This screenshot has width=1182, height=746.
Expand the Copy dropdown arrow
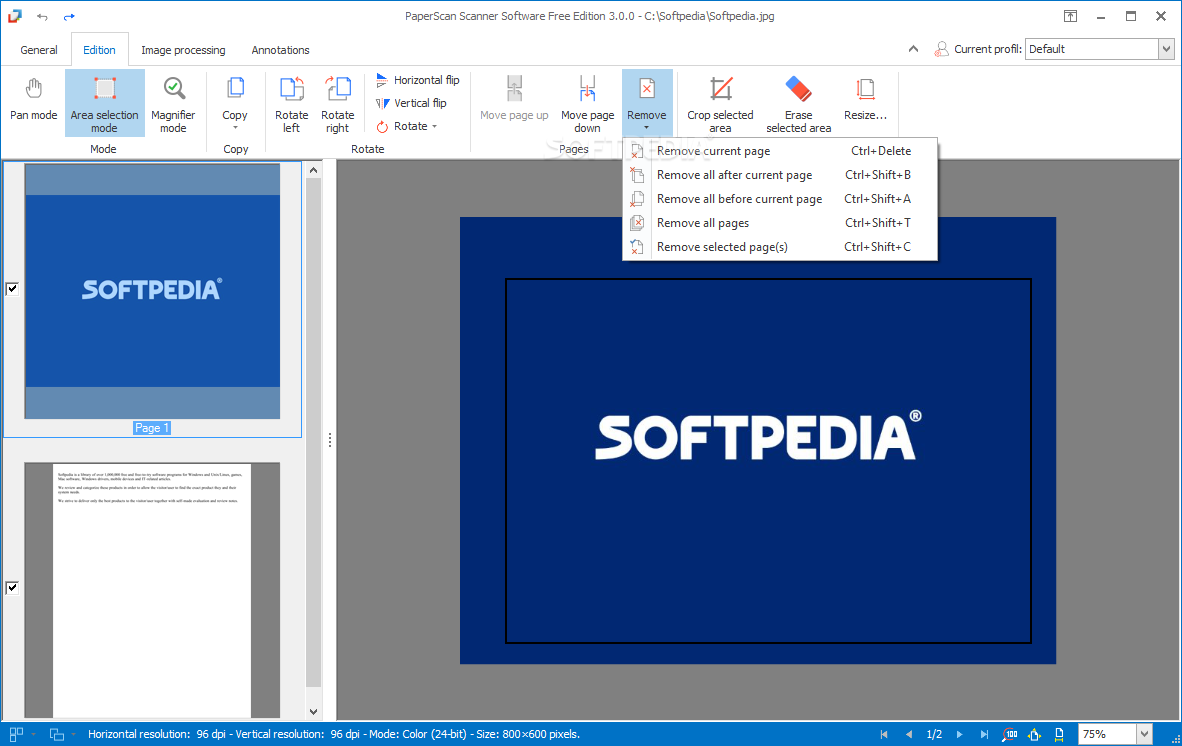pyautogui.click(x=234, y=128)
